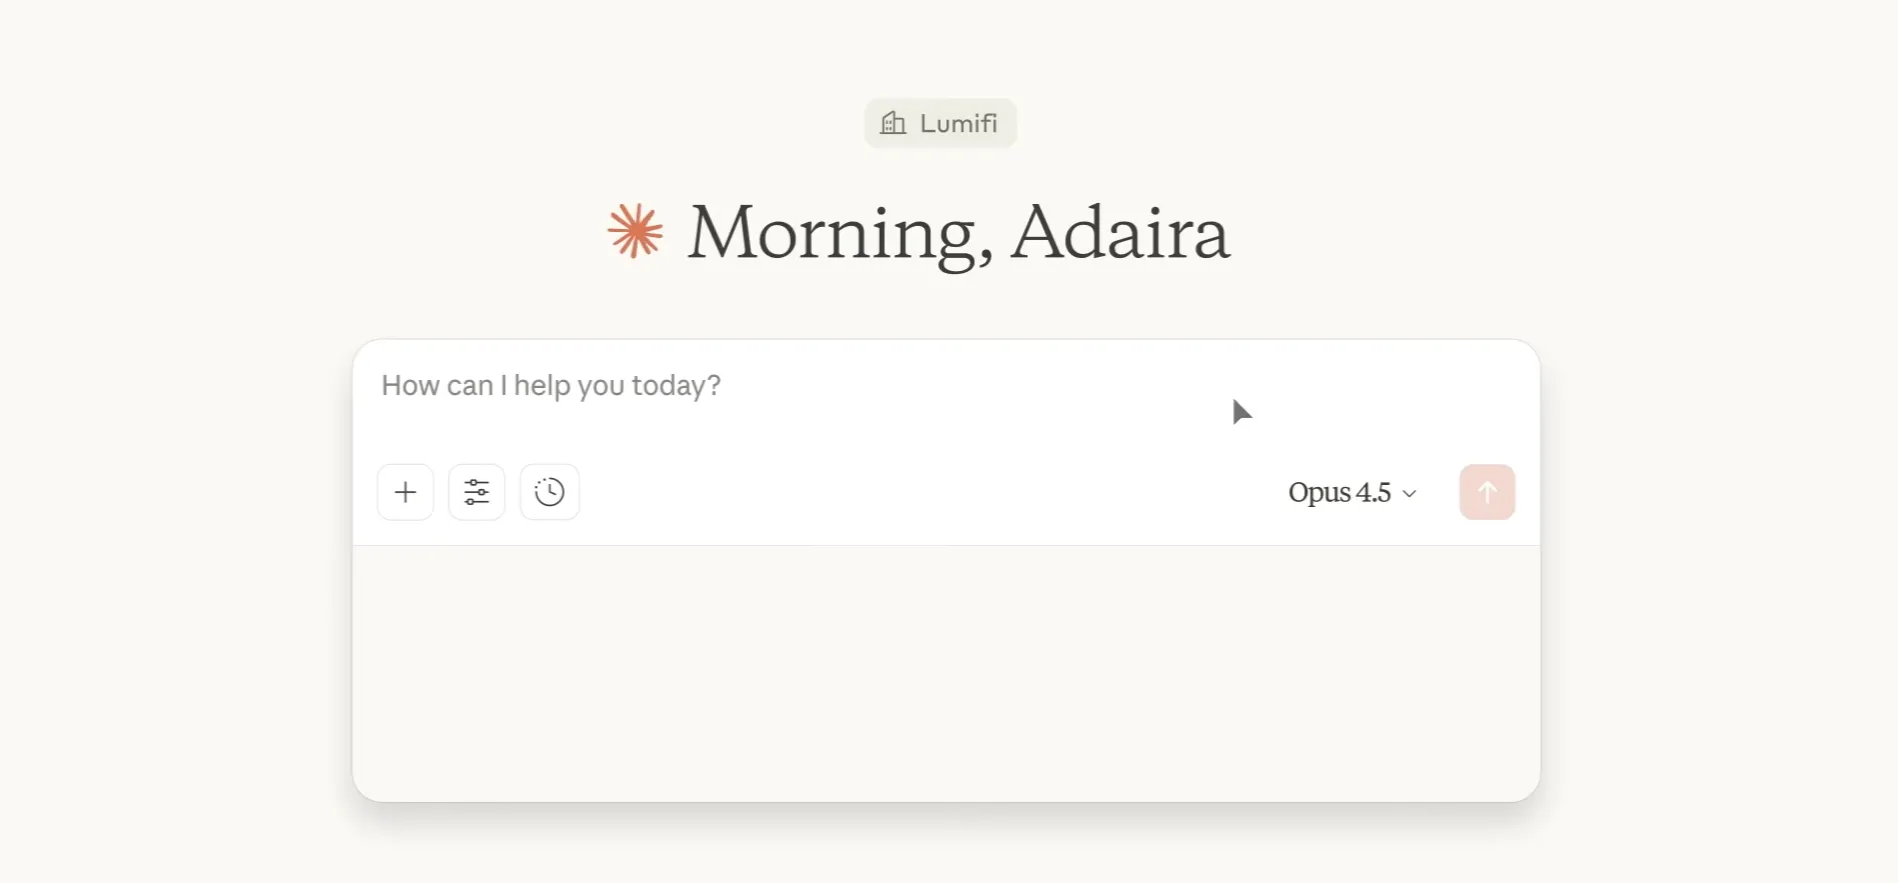Click the building icon beside Lumifi

893,123
